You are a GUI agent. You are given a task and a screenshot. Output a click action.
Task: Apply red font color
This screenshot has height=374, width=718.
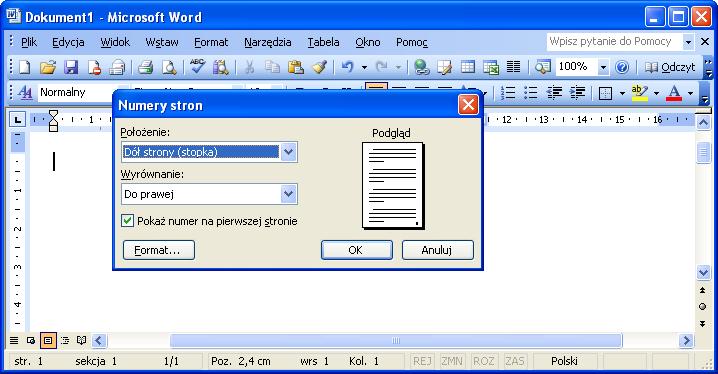pyautogui.click(x=674, y=93)
